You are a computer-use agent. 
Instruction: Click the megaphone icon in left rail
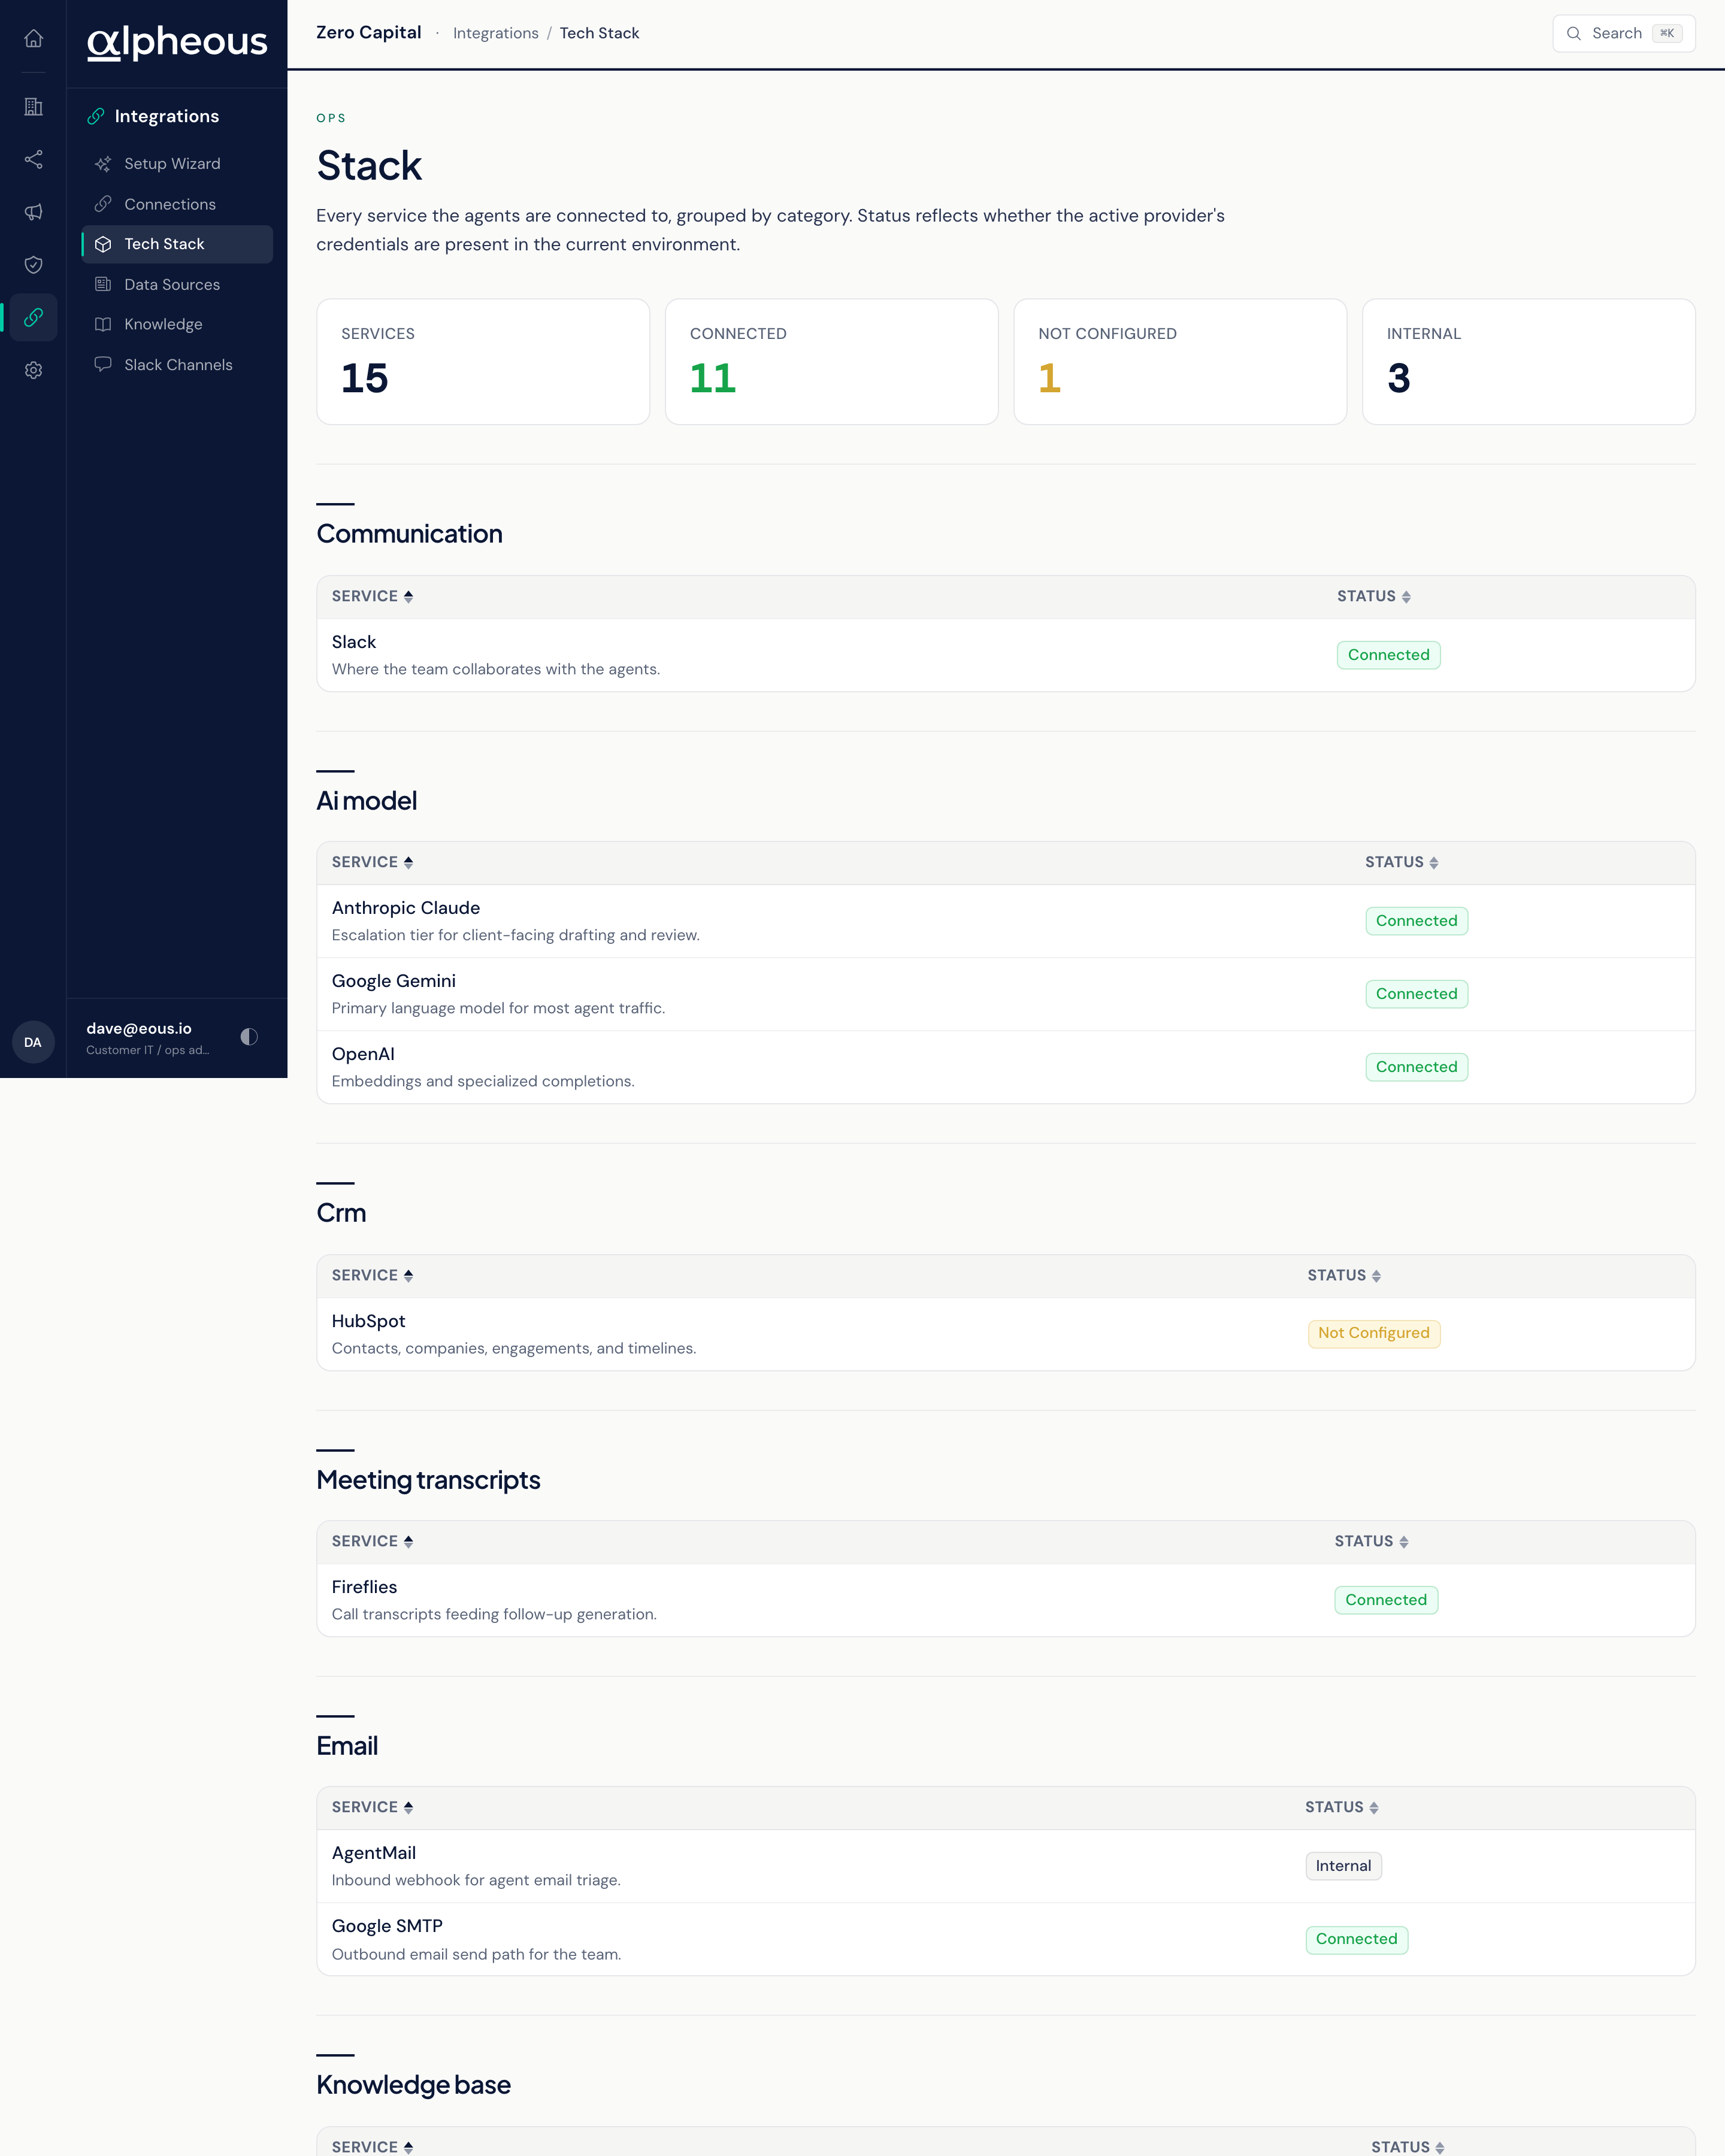click(33, 212)
